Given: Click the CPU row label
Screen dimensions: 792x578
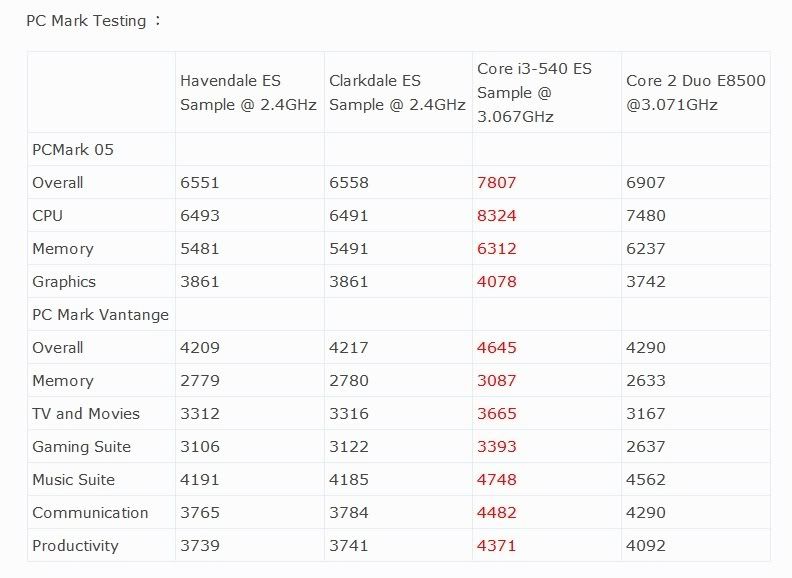Looking at the screenshot, I should pyautogui.click(x=48, y=216).
